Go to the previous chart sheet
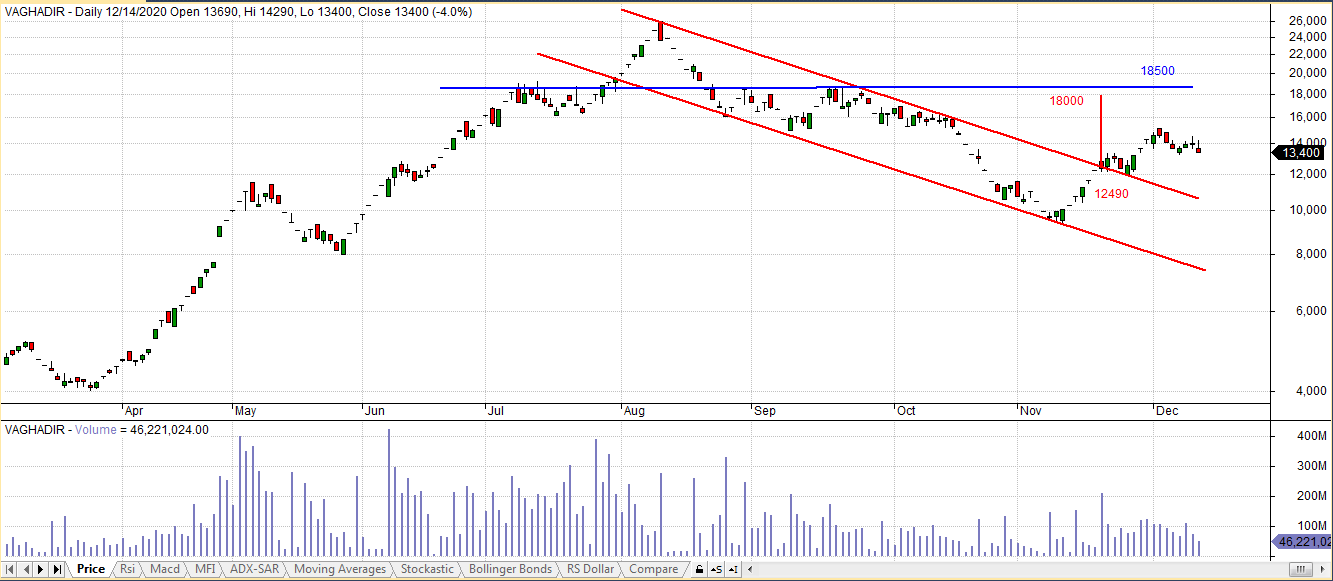This screenshot has height=581, width=1333. [26, 569]
